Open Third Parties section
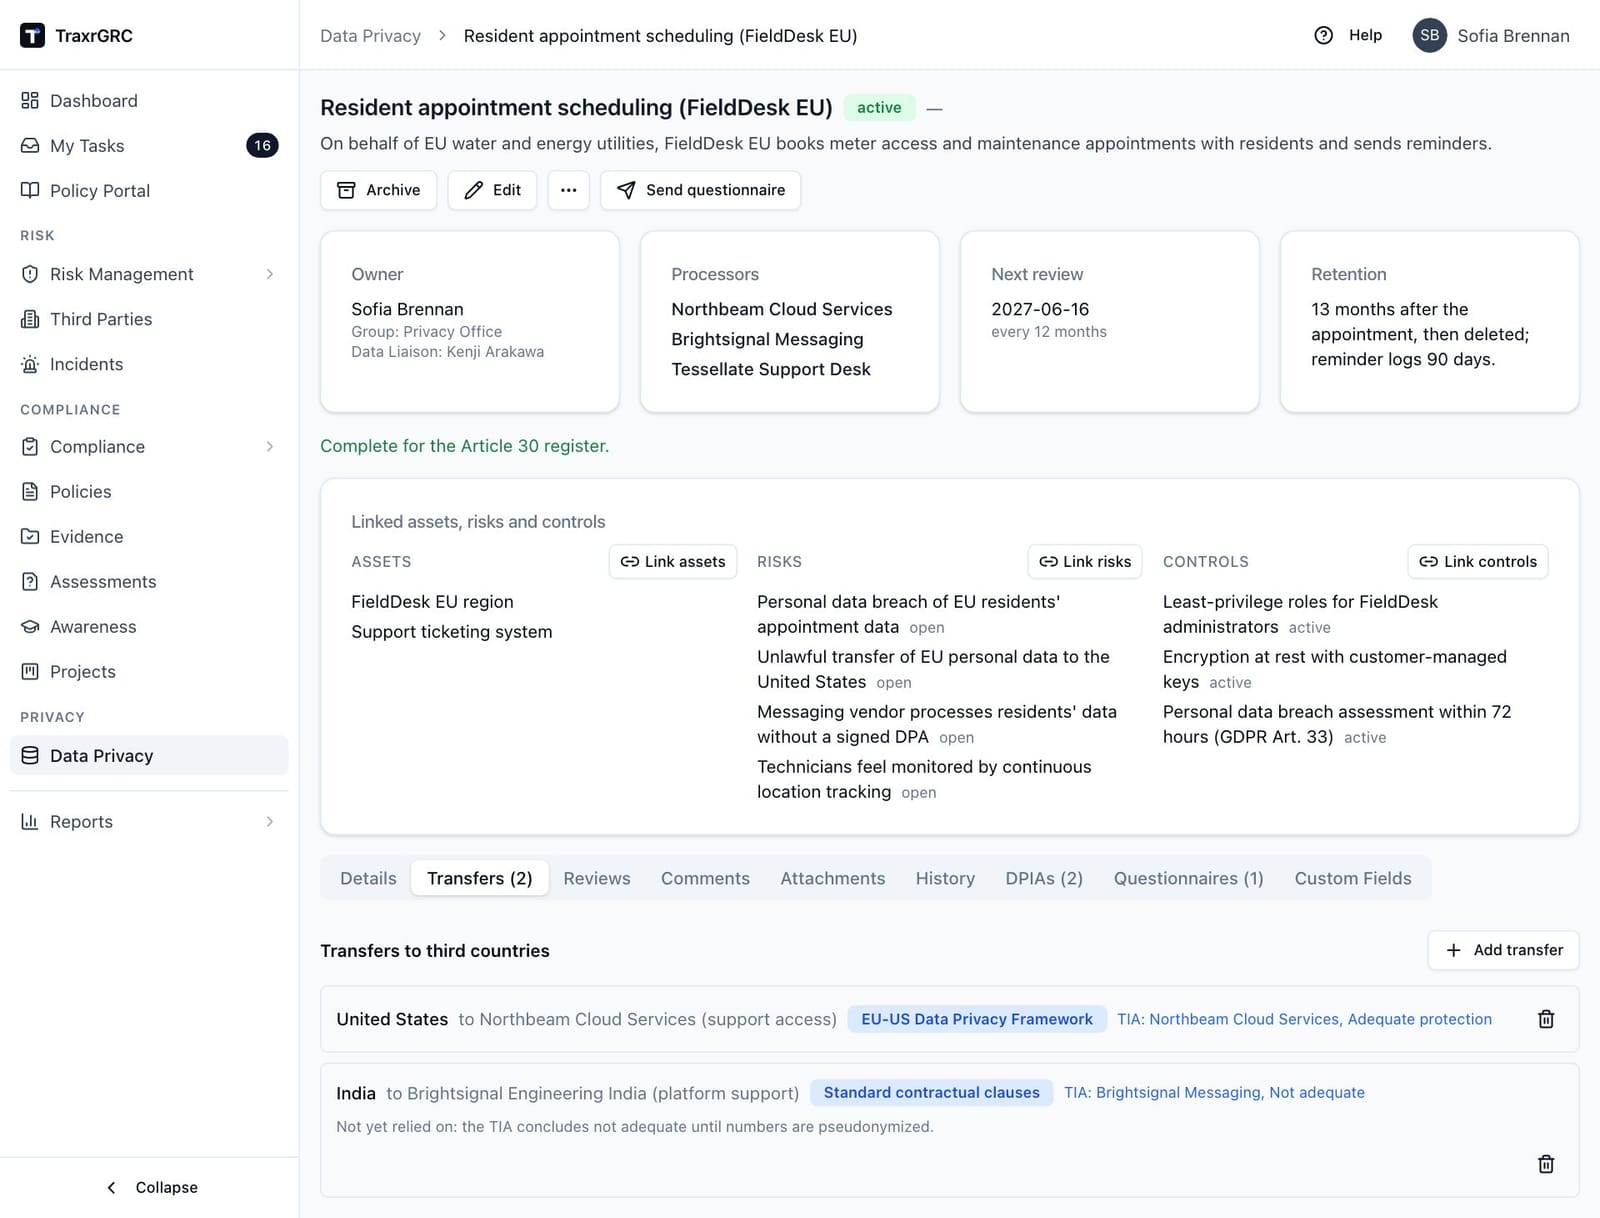 pyautogui.click(x=149, y=319)
